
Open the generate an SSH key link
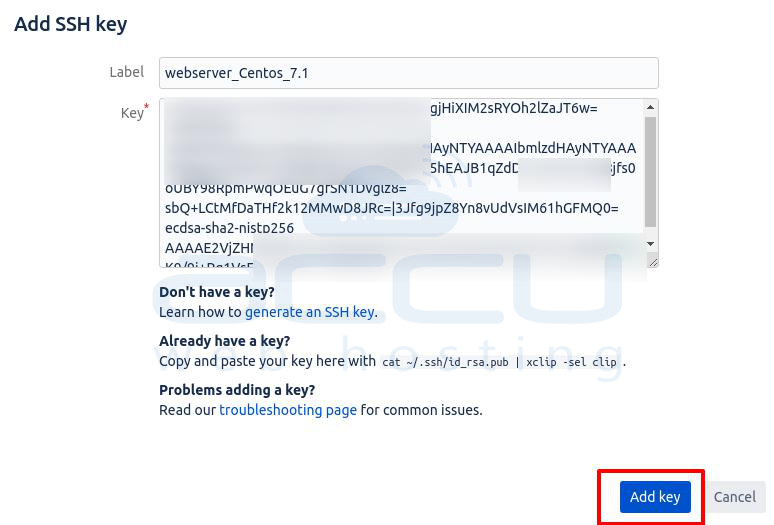tap(310, 312)
